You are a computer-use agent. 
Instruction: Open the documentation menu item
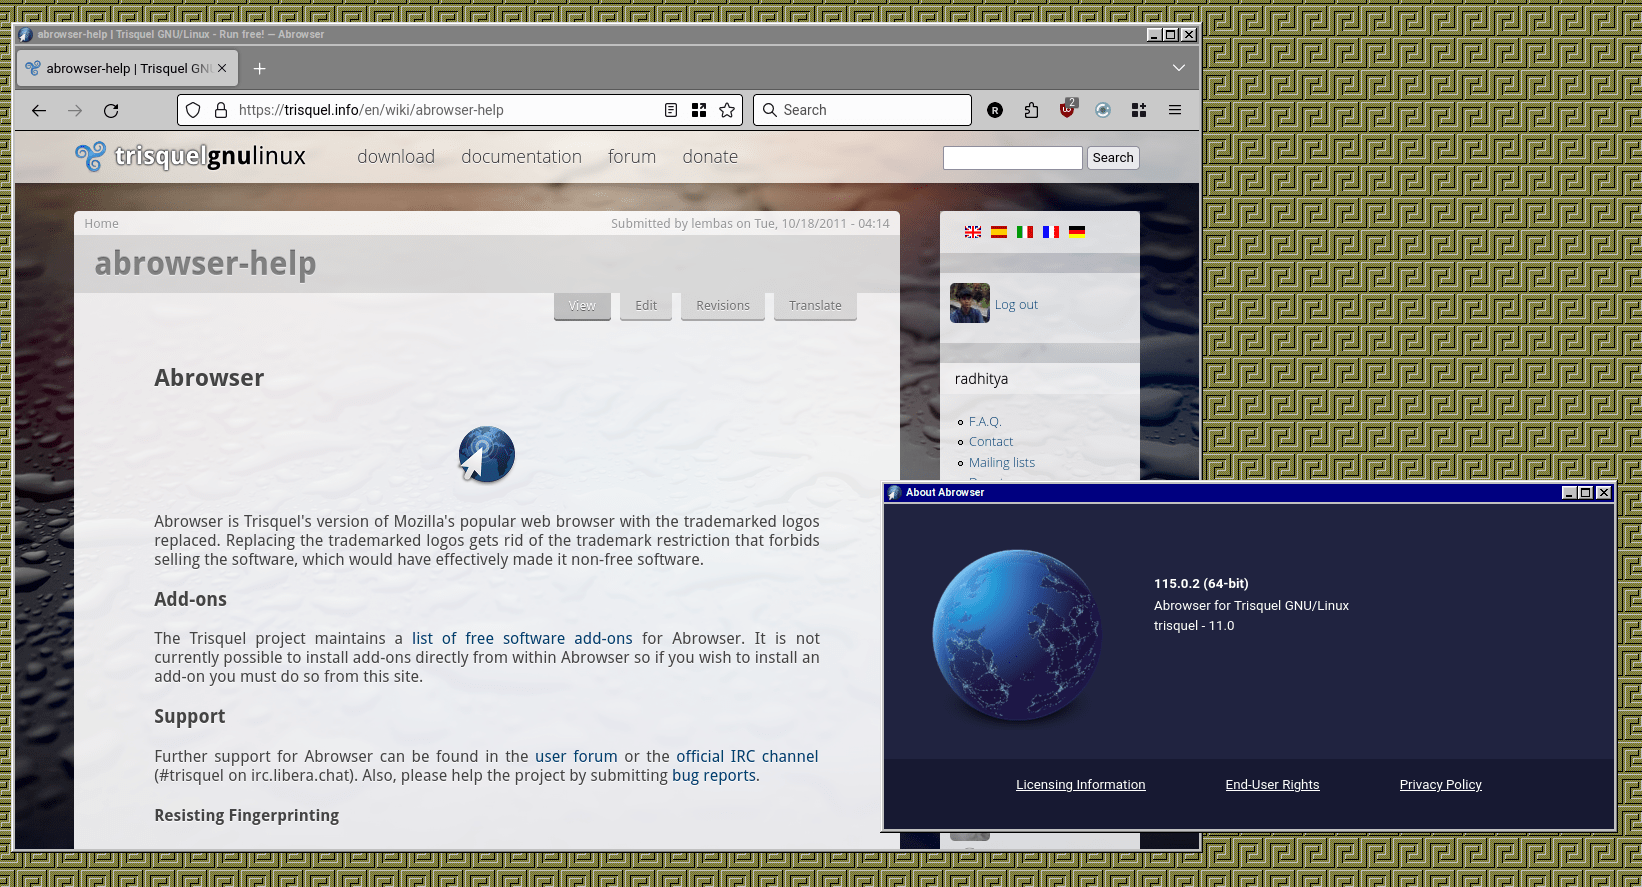[x=521, y=157]
